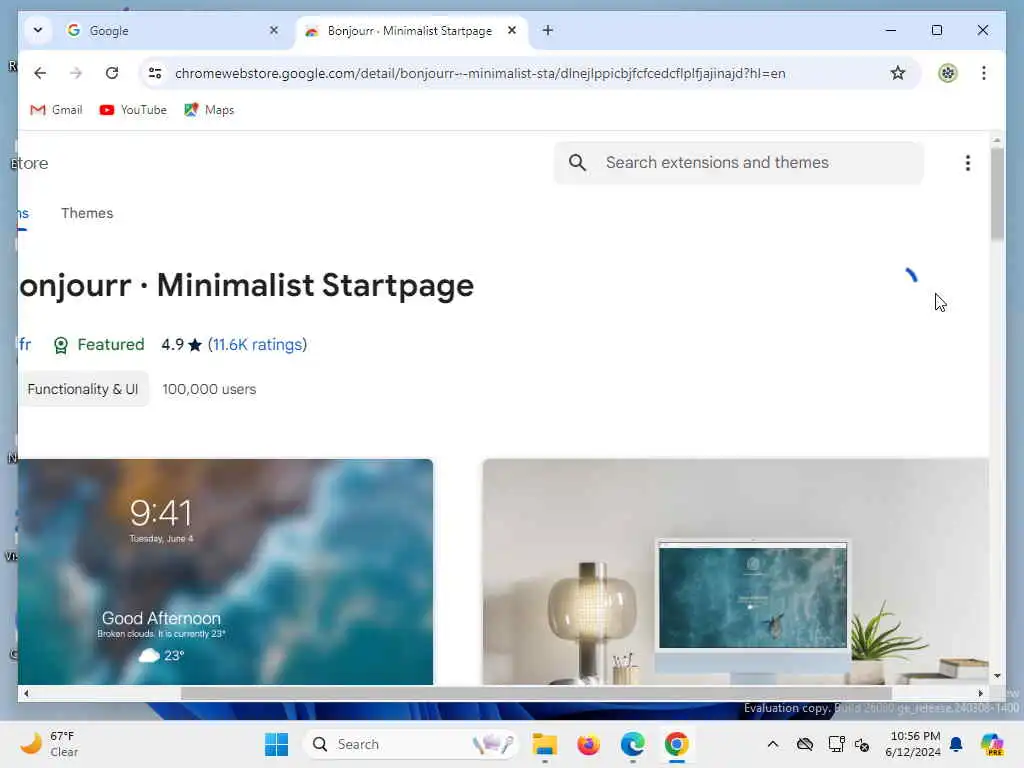Open Gmail bookmark
This screenshot has width=1024, height=768.
[x=56, y=110]
